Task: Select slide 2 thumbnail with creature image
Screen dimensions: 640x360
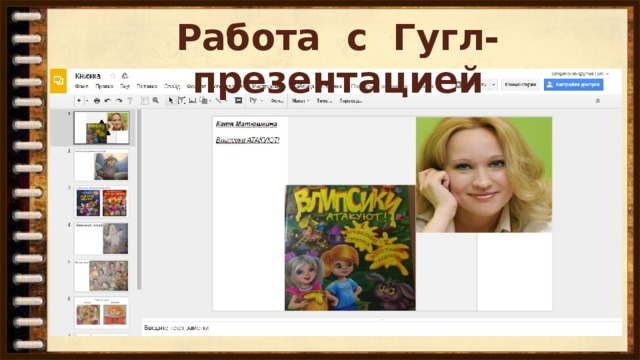Action: click(x=102, y=165)
